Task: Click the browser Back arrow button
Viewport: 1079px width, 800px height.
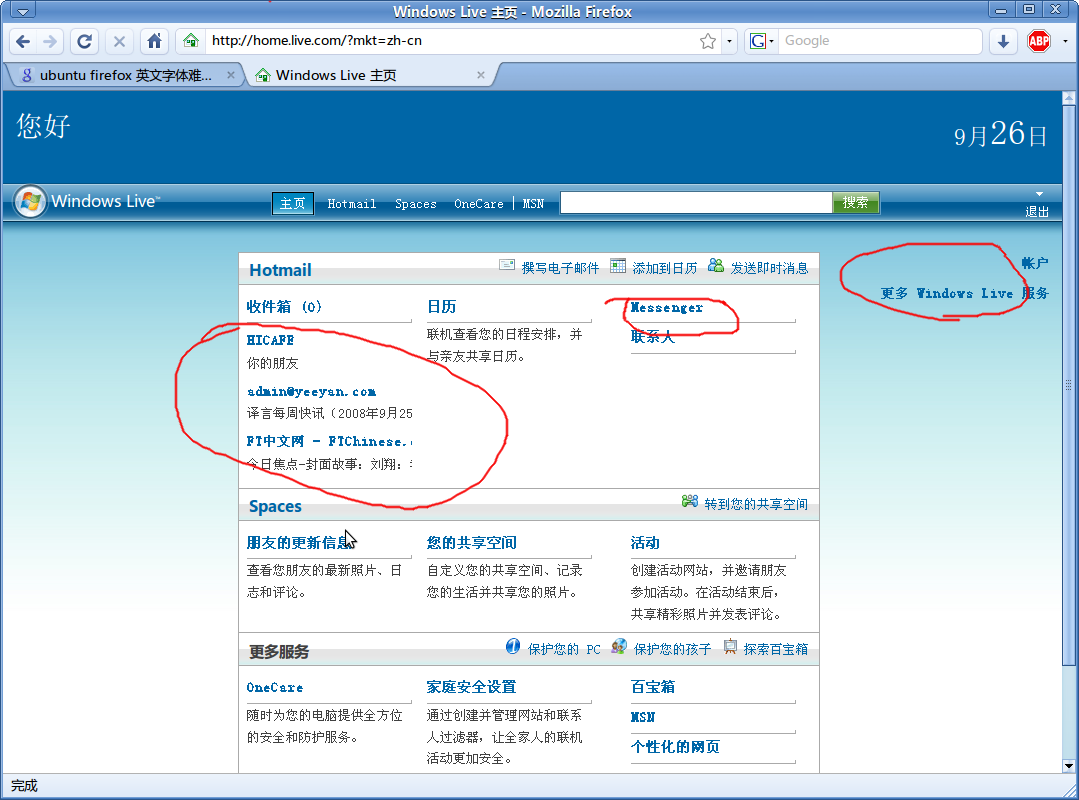Action: pyautogui.click(x=23, y=41)
